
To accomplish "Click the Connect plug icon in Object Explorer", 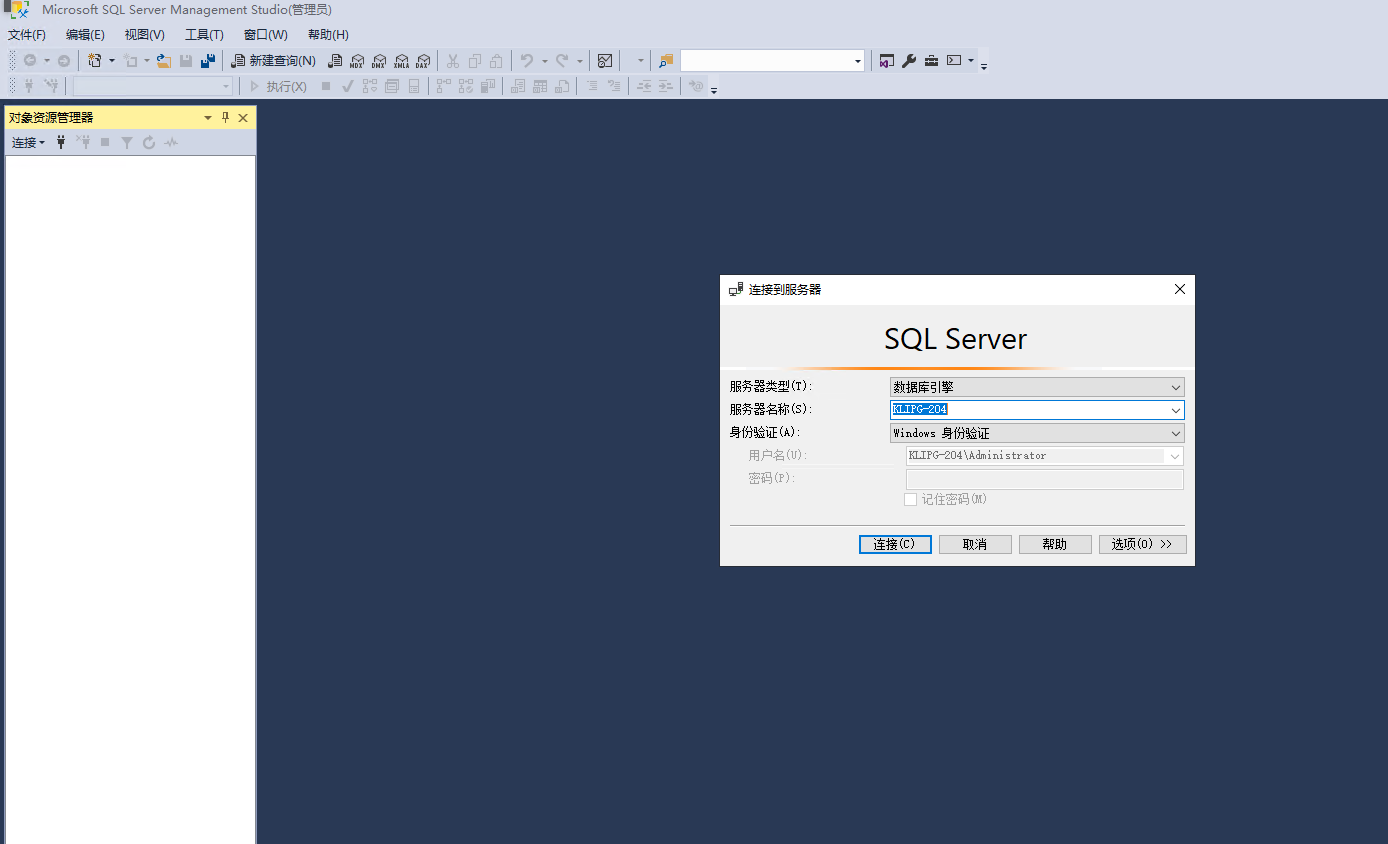I will click(61, 143).
